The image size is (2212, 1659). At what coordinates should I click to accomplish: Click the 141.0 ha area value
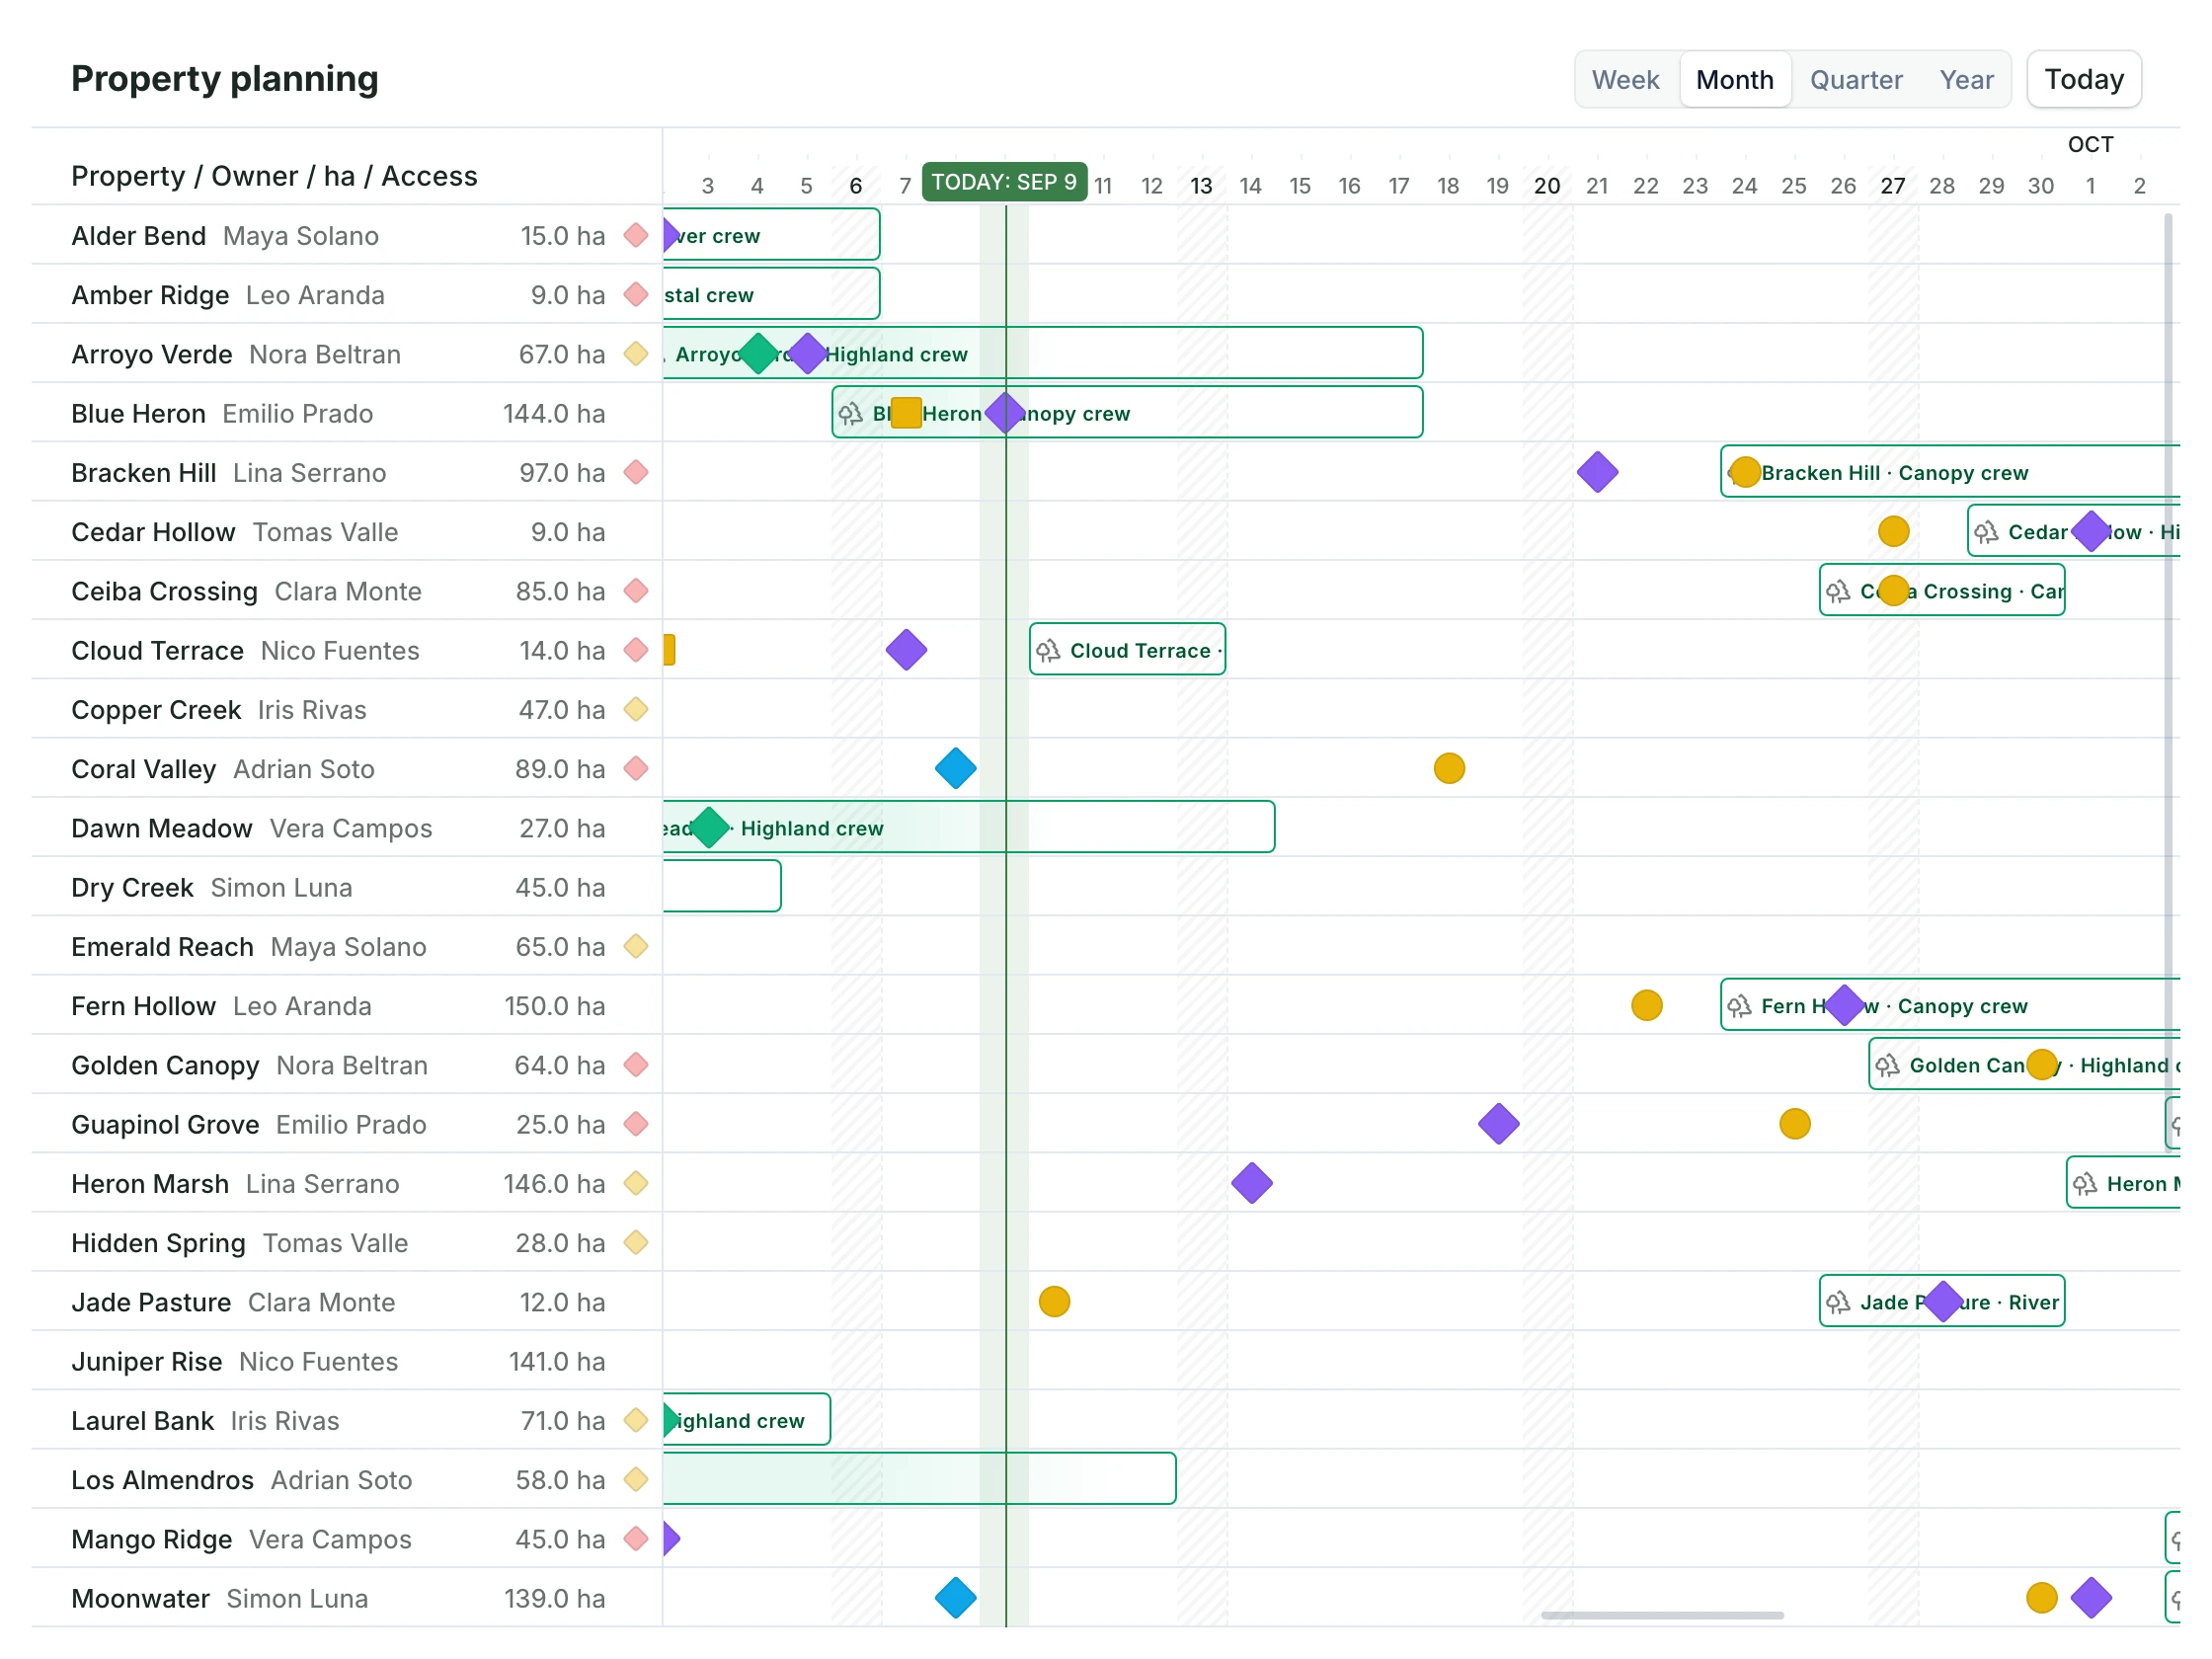(x=557, y=1362)
